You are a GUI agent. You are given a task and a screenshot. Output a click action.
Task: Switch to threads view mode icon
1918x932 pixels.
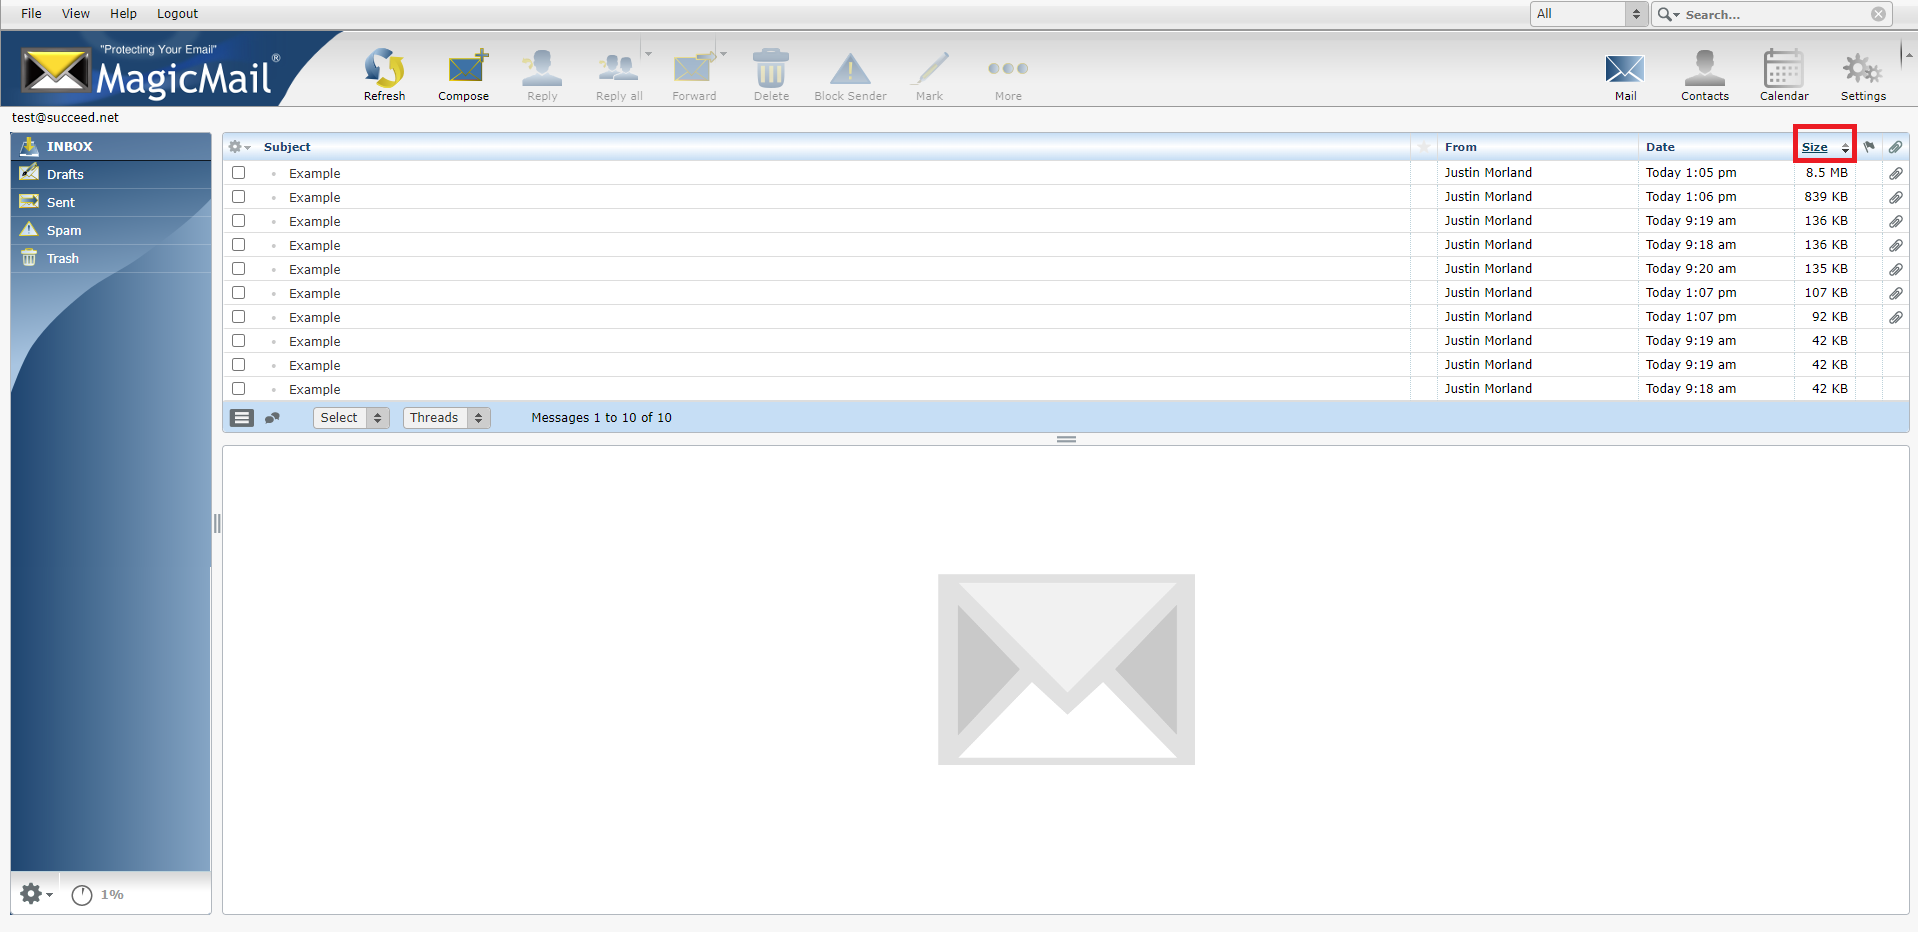point(272,418)
